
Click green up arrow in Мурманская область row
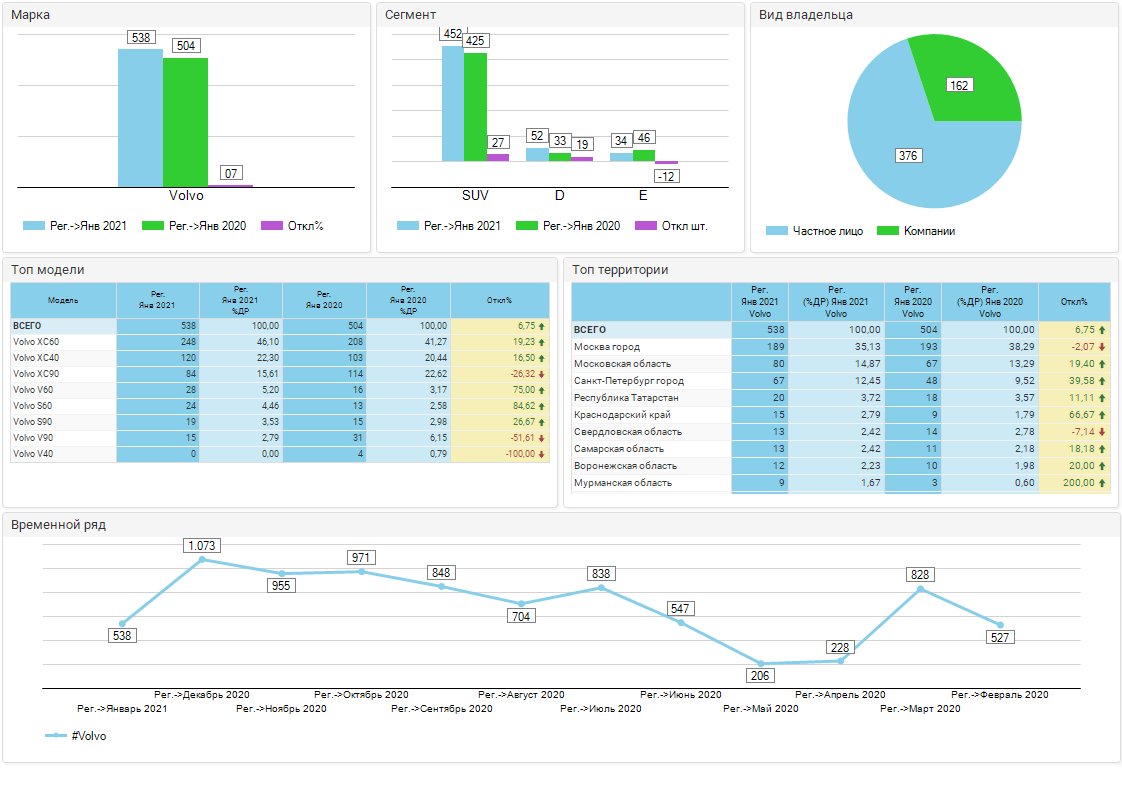tap(1102, 483)
